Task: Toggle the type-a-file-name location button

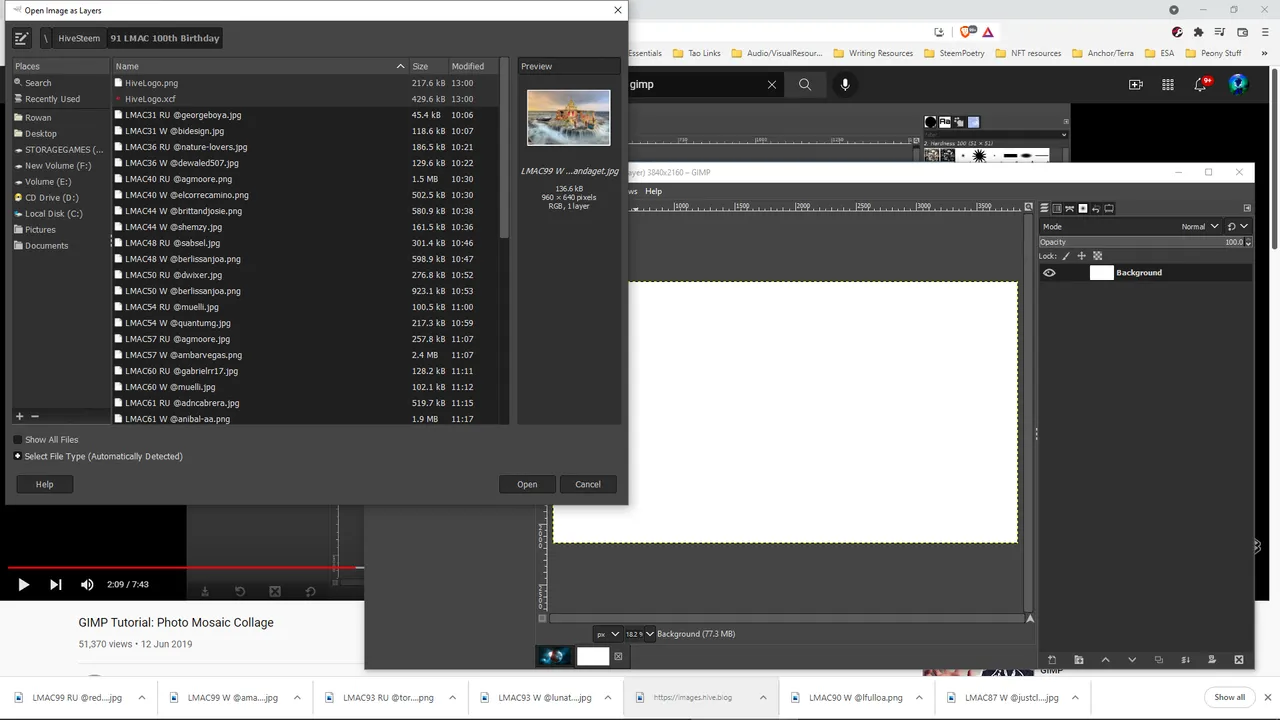Action: point(21,38)
